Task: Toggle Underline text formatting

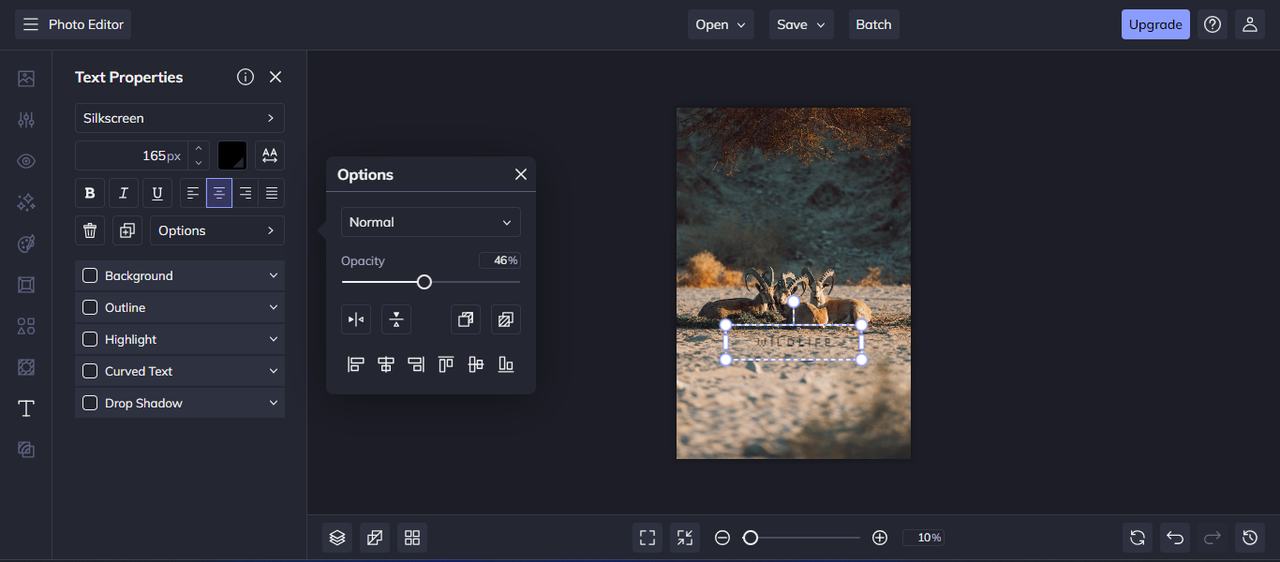Action: pos(157,193)
